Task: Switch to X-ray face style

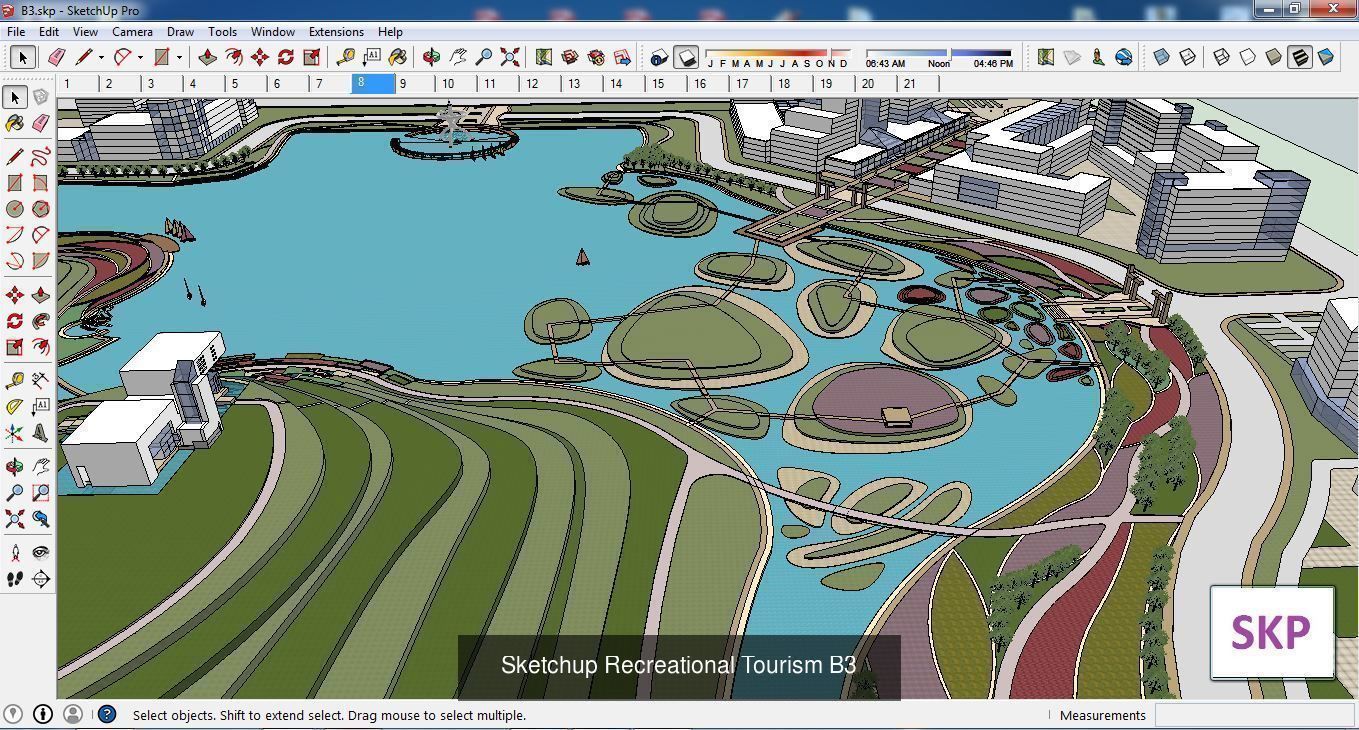Action: tap(1161, 57)
